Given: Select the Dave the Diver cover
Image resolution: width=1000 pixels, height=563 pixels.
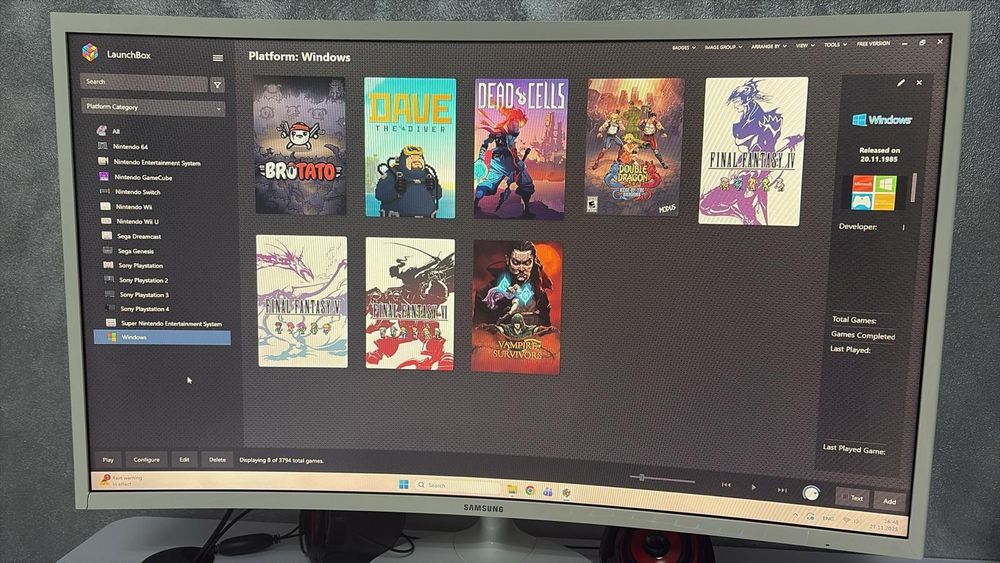Looking at the screenshot, I should click(x=410, y=148).
